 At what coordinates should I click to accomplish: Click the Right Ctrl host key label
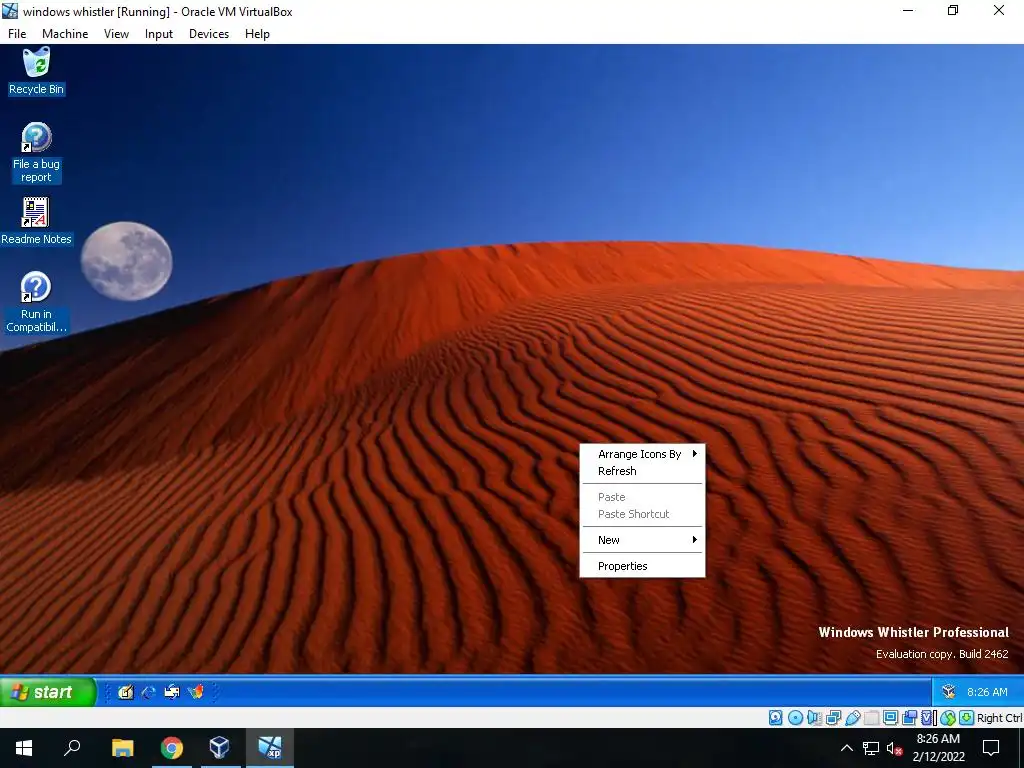click(x=1000, y=718)
